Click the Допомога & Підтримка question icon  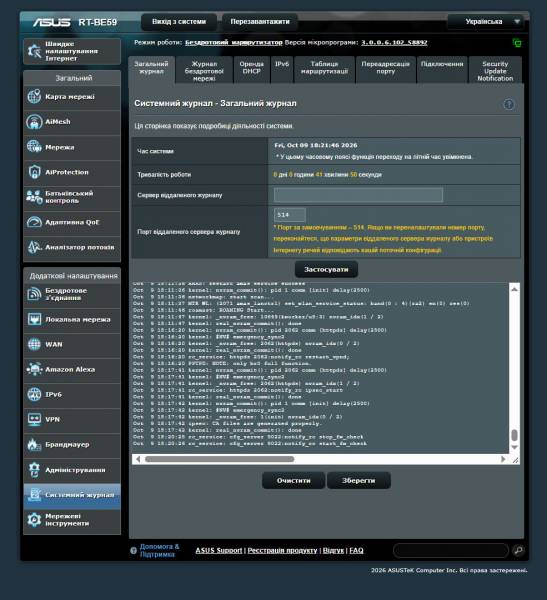point(133,551)
